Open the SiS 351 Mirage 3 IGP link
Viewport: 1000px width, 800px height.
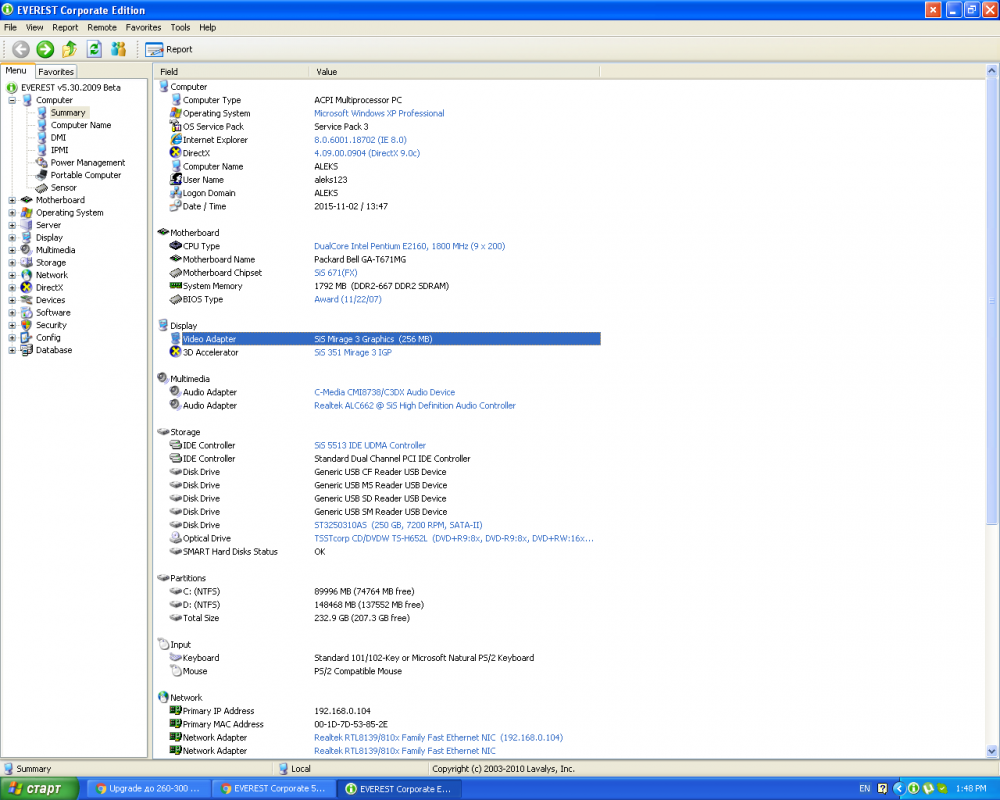(x=353, y=353)
